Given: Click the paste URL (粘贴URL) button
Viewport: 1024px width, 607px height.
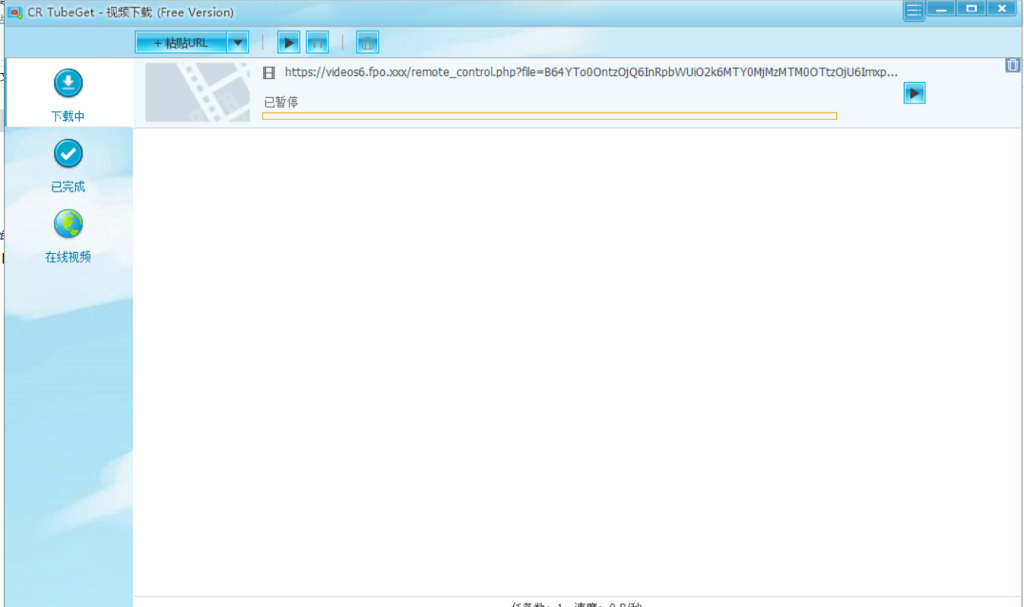Looking at the screenshot, I should pos(182,43).
